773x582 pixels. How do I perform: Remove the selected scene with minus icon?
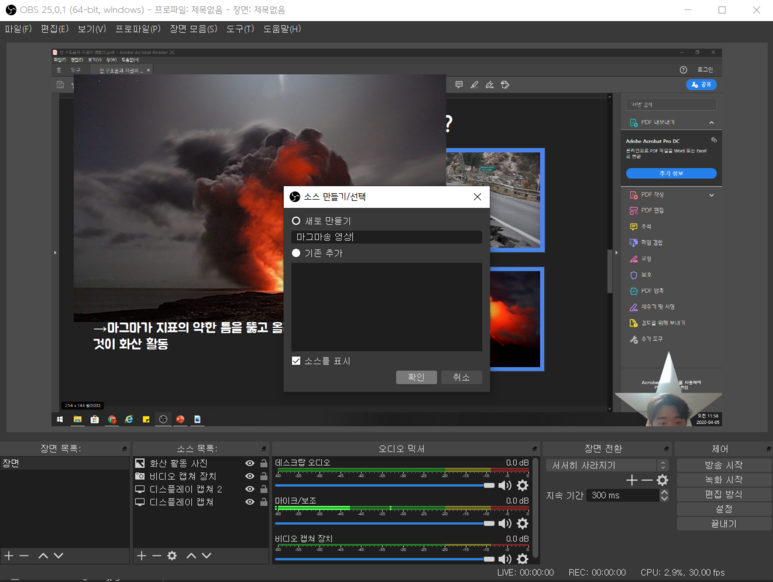24,555
